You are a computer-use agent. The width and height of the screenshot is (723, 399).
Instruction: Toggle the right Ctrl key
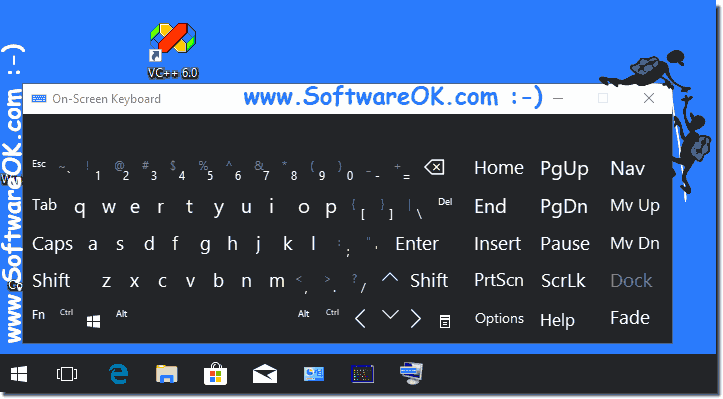click(x=332, y=312)
